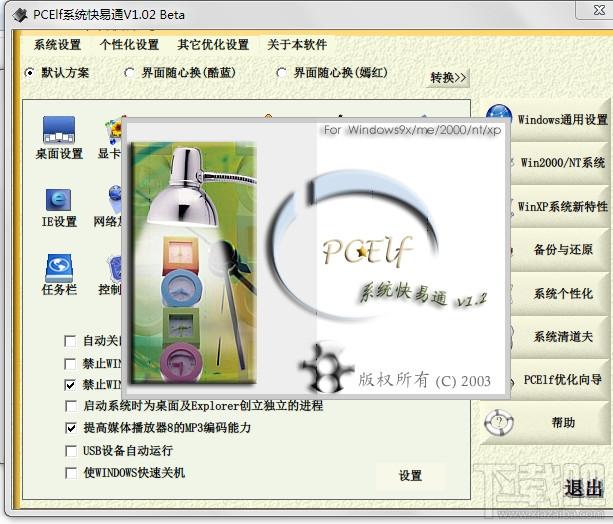Open the 个性化设置 menu
The width and height of the screenshot is (613, 524).
[x=129, y=45]
